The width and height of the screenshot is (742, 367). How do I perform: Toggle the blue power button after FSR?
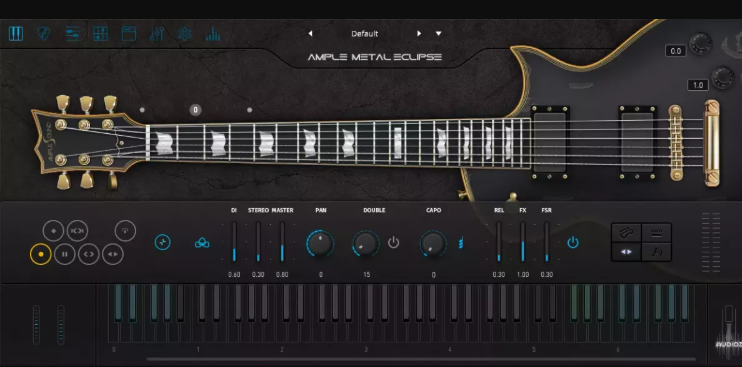(573, 243)
